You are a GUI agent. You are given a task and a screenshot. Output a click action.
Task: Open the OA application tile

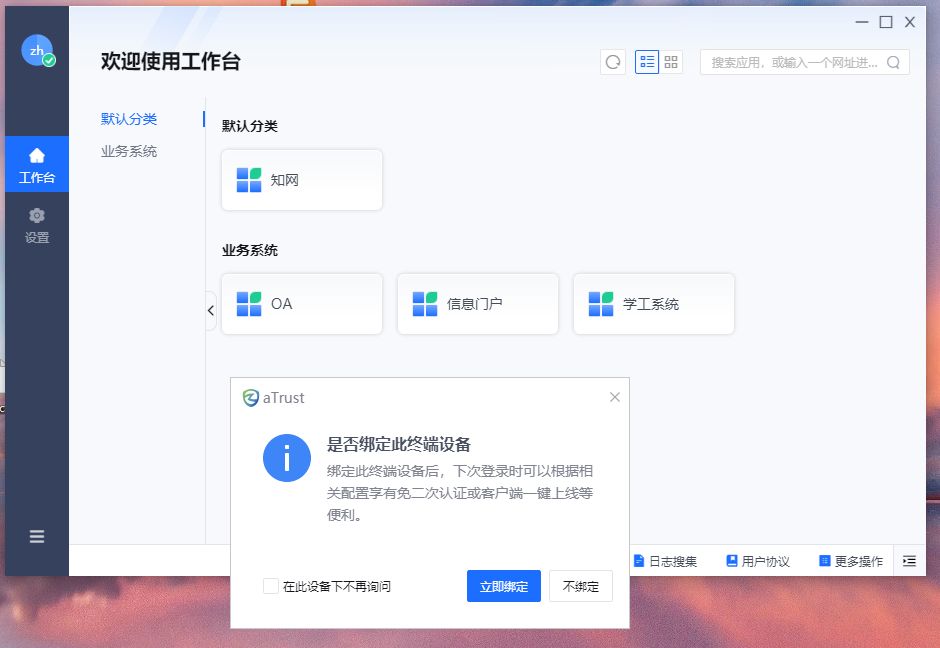(302, 304)
